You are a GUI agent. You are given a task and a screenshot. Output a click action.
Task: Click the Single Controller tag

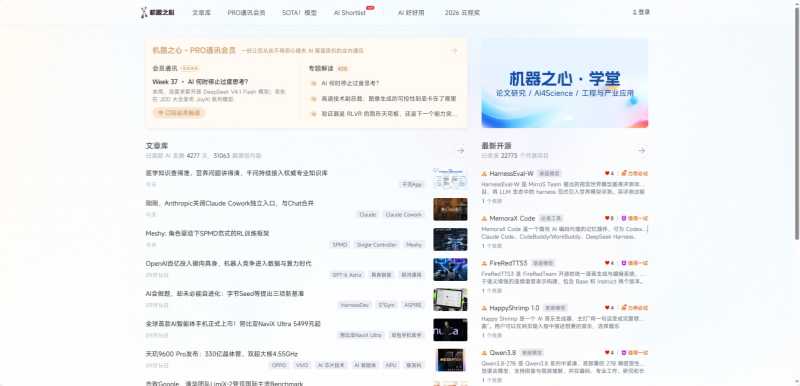pyautogui.click(x=377, y=245)
